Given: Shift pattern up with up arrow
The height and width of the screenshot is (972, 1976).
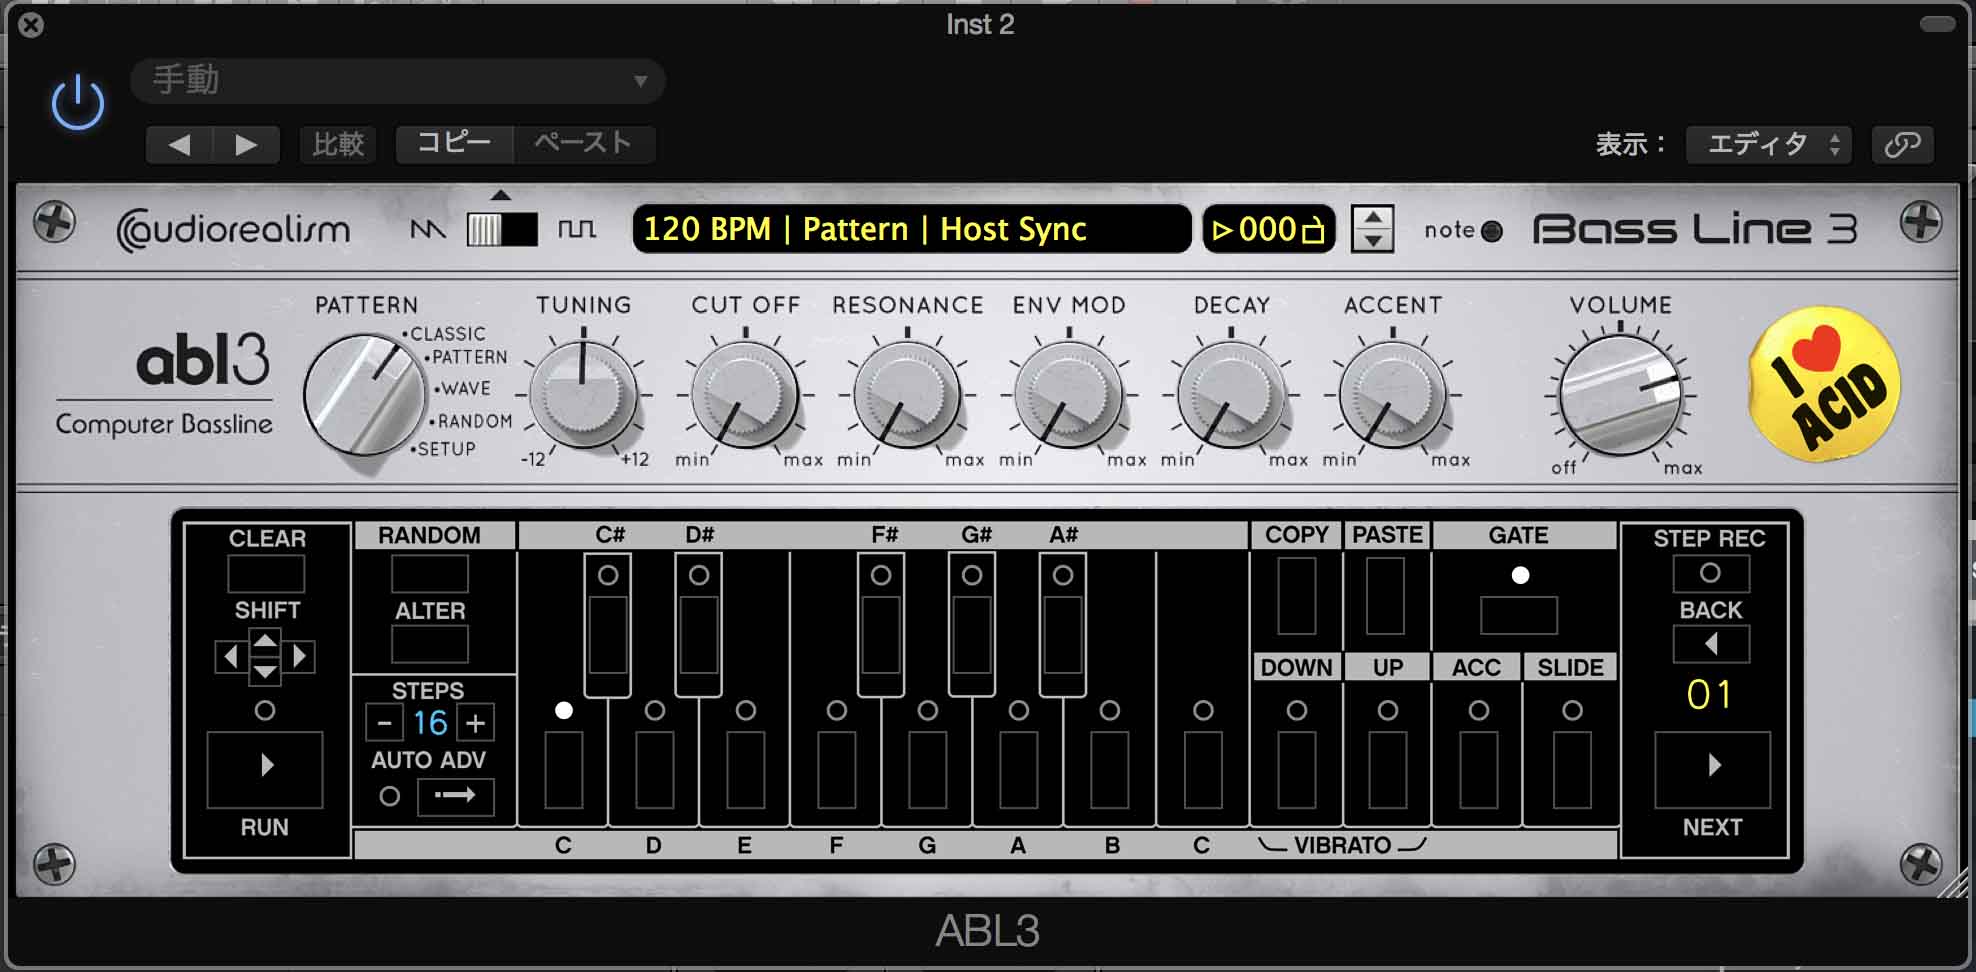Looking at the screenshot, I should [x=265, y=640].
